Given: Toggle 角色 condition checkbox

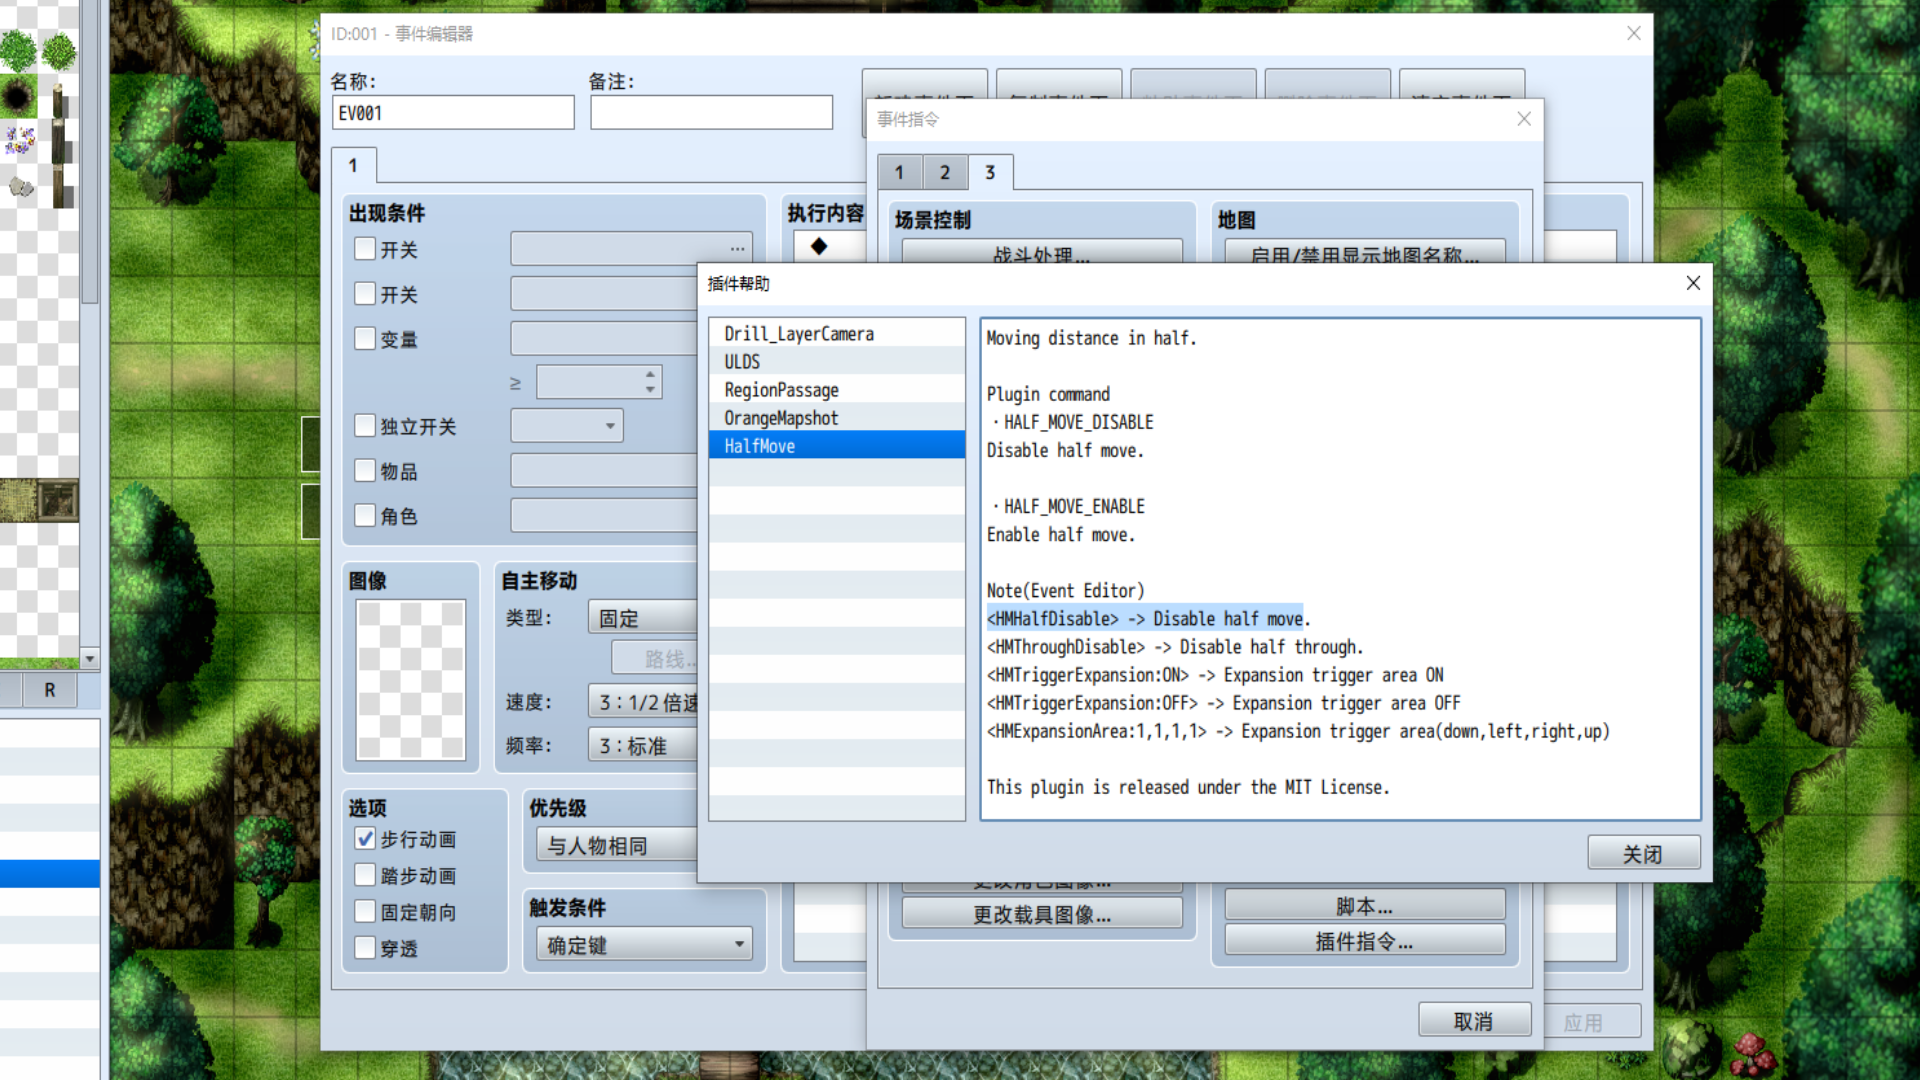Looking at the screenshot, I should [x=365, y=515].
